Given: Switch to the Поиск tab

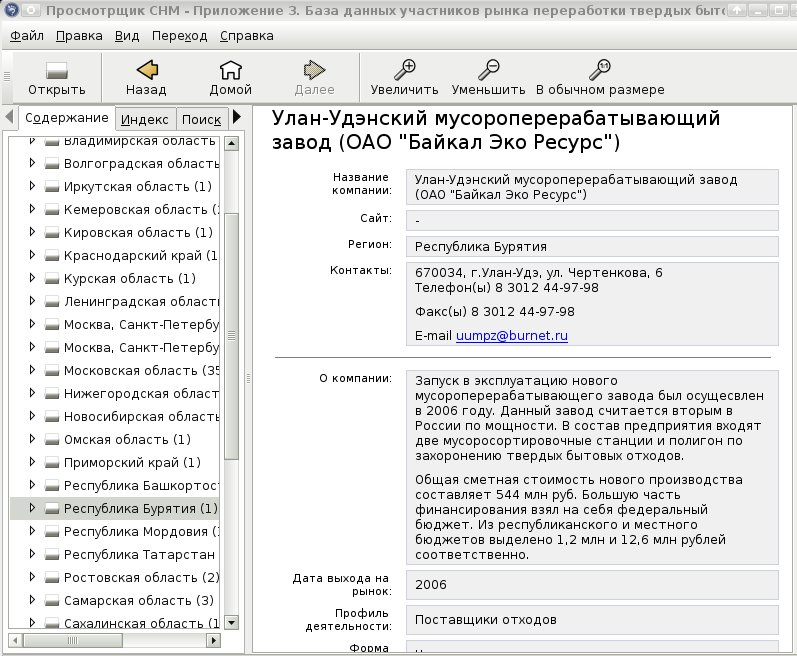Looking at the screenshot, I should [x=201, y=119].
